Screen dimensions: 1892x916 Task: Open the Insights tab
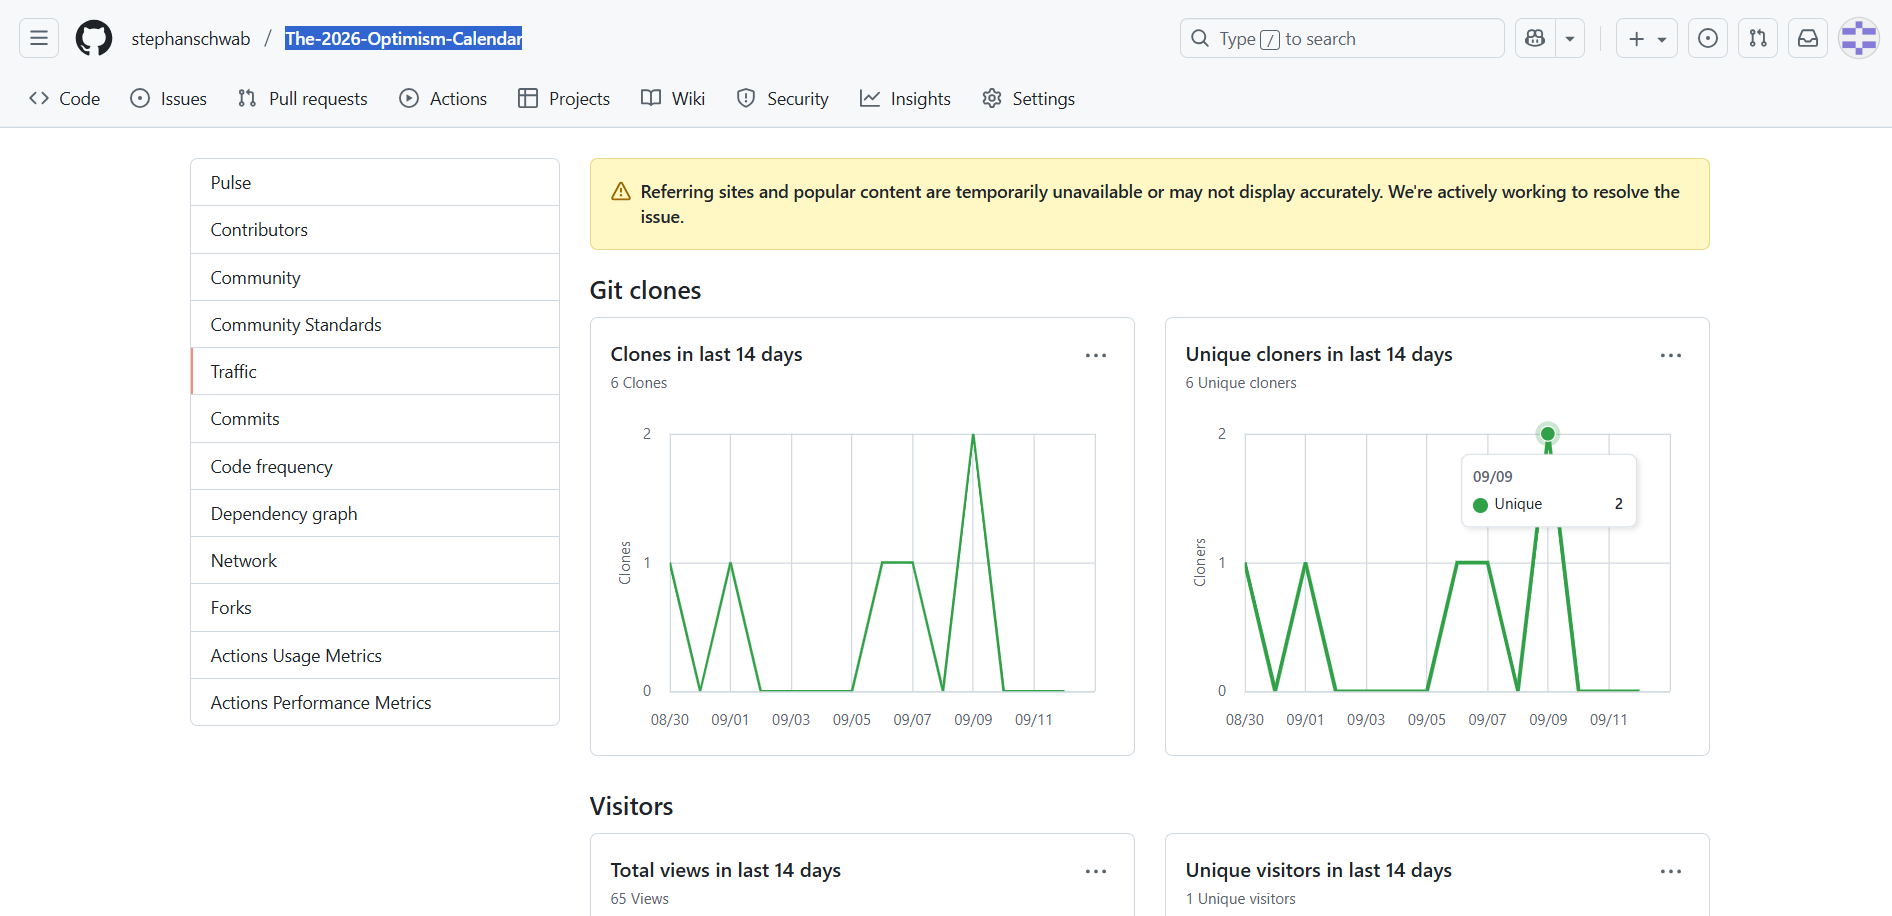click(x=905, y=98)
